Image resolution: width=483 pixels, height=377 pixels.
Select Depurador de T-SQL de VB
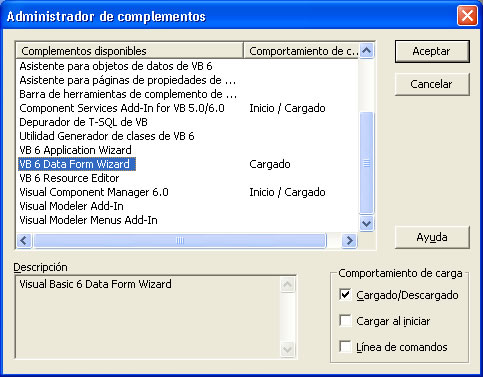point(83,122)
